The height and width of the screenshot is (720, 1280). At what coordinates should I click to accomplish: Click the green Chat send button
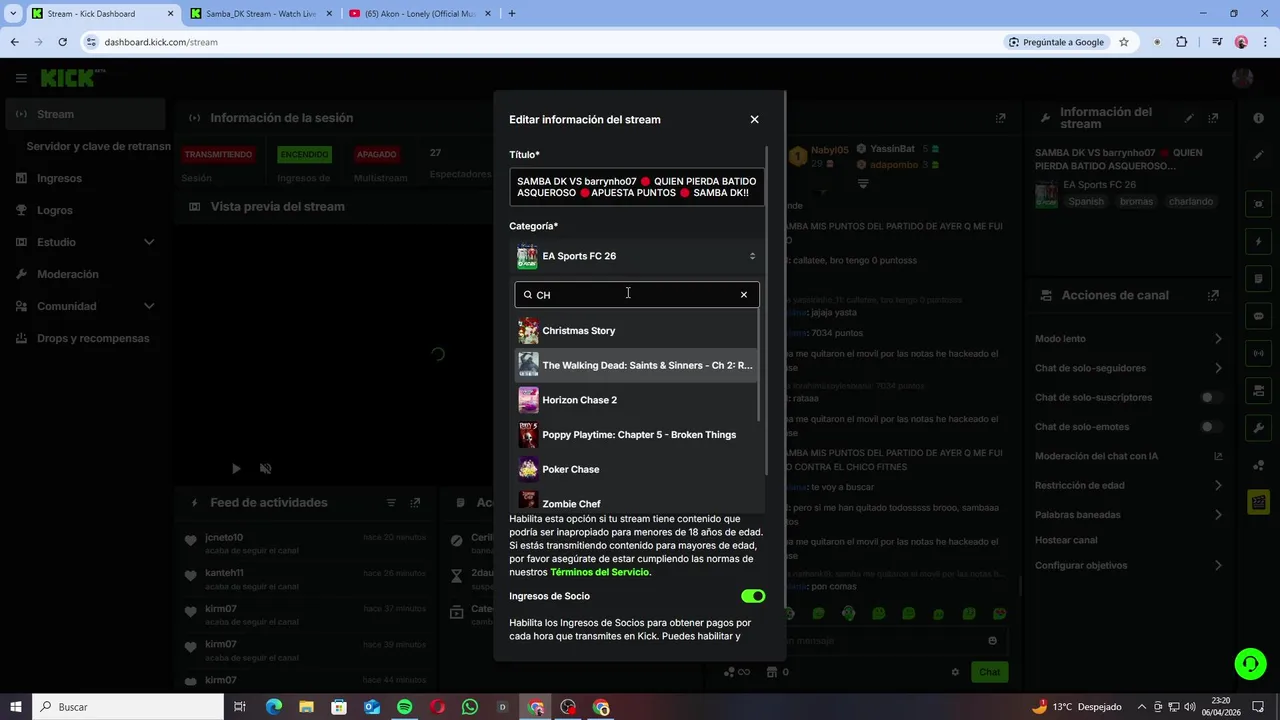[x=989, y=672]
